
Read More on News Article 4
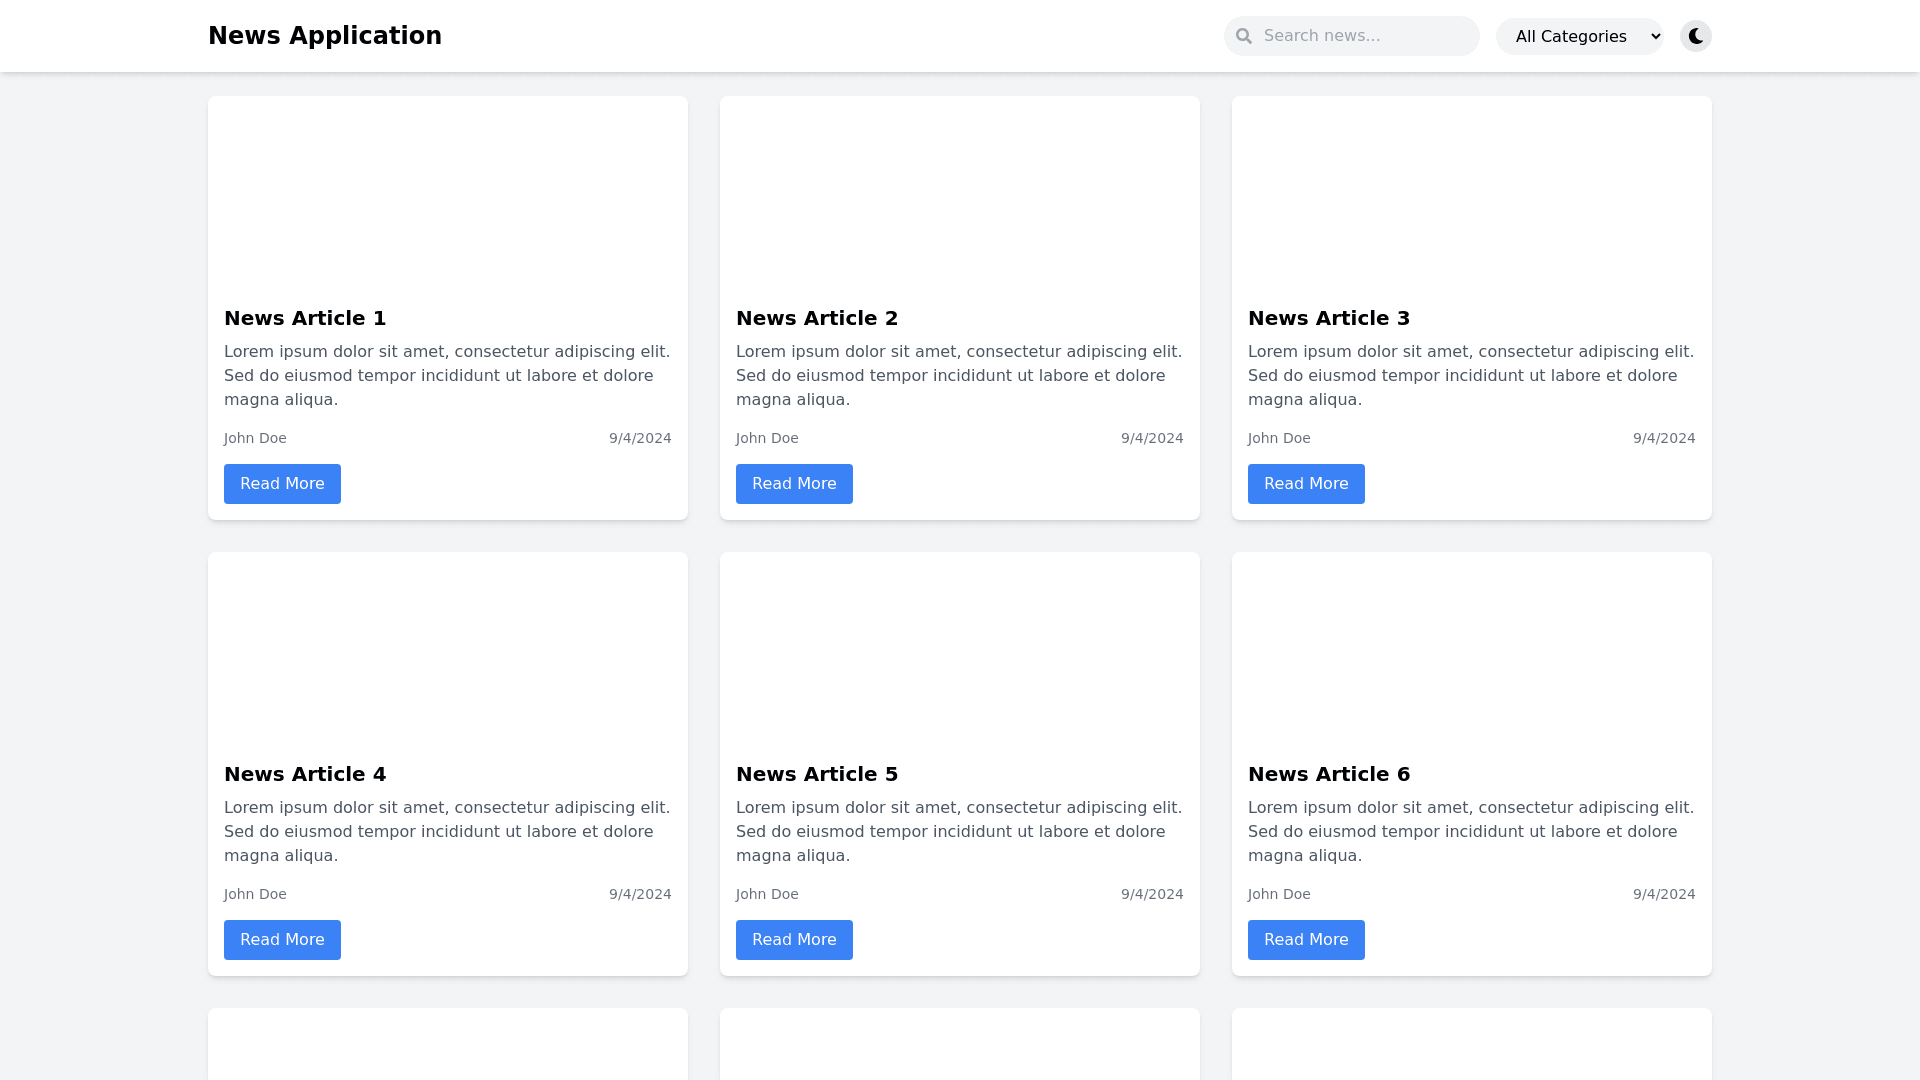tap(282, 940)
